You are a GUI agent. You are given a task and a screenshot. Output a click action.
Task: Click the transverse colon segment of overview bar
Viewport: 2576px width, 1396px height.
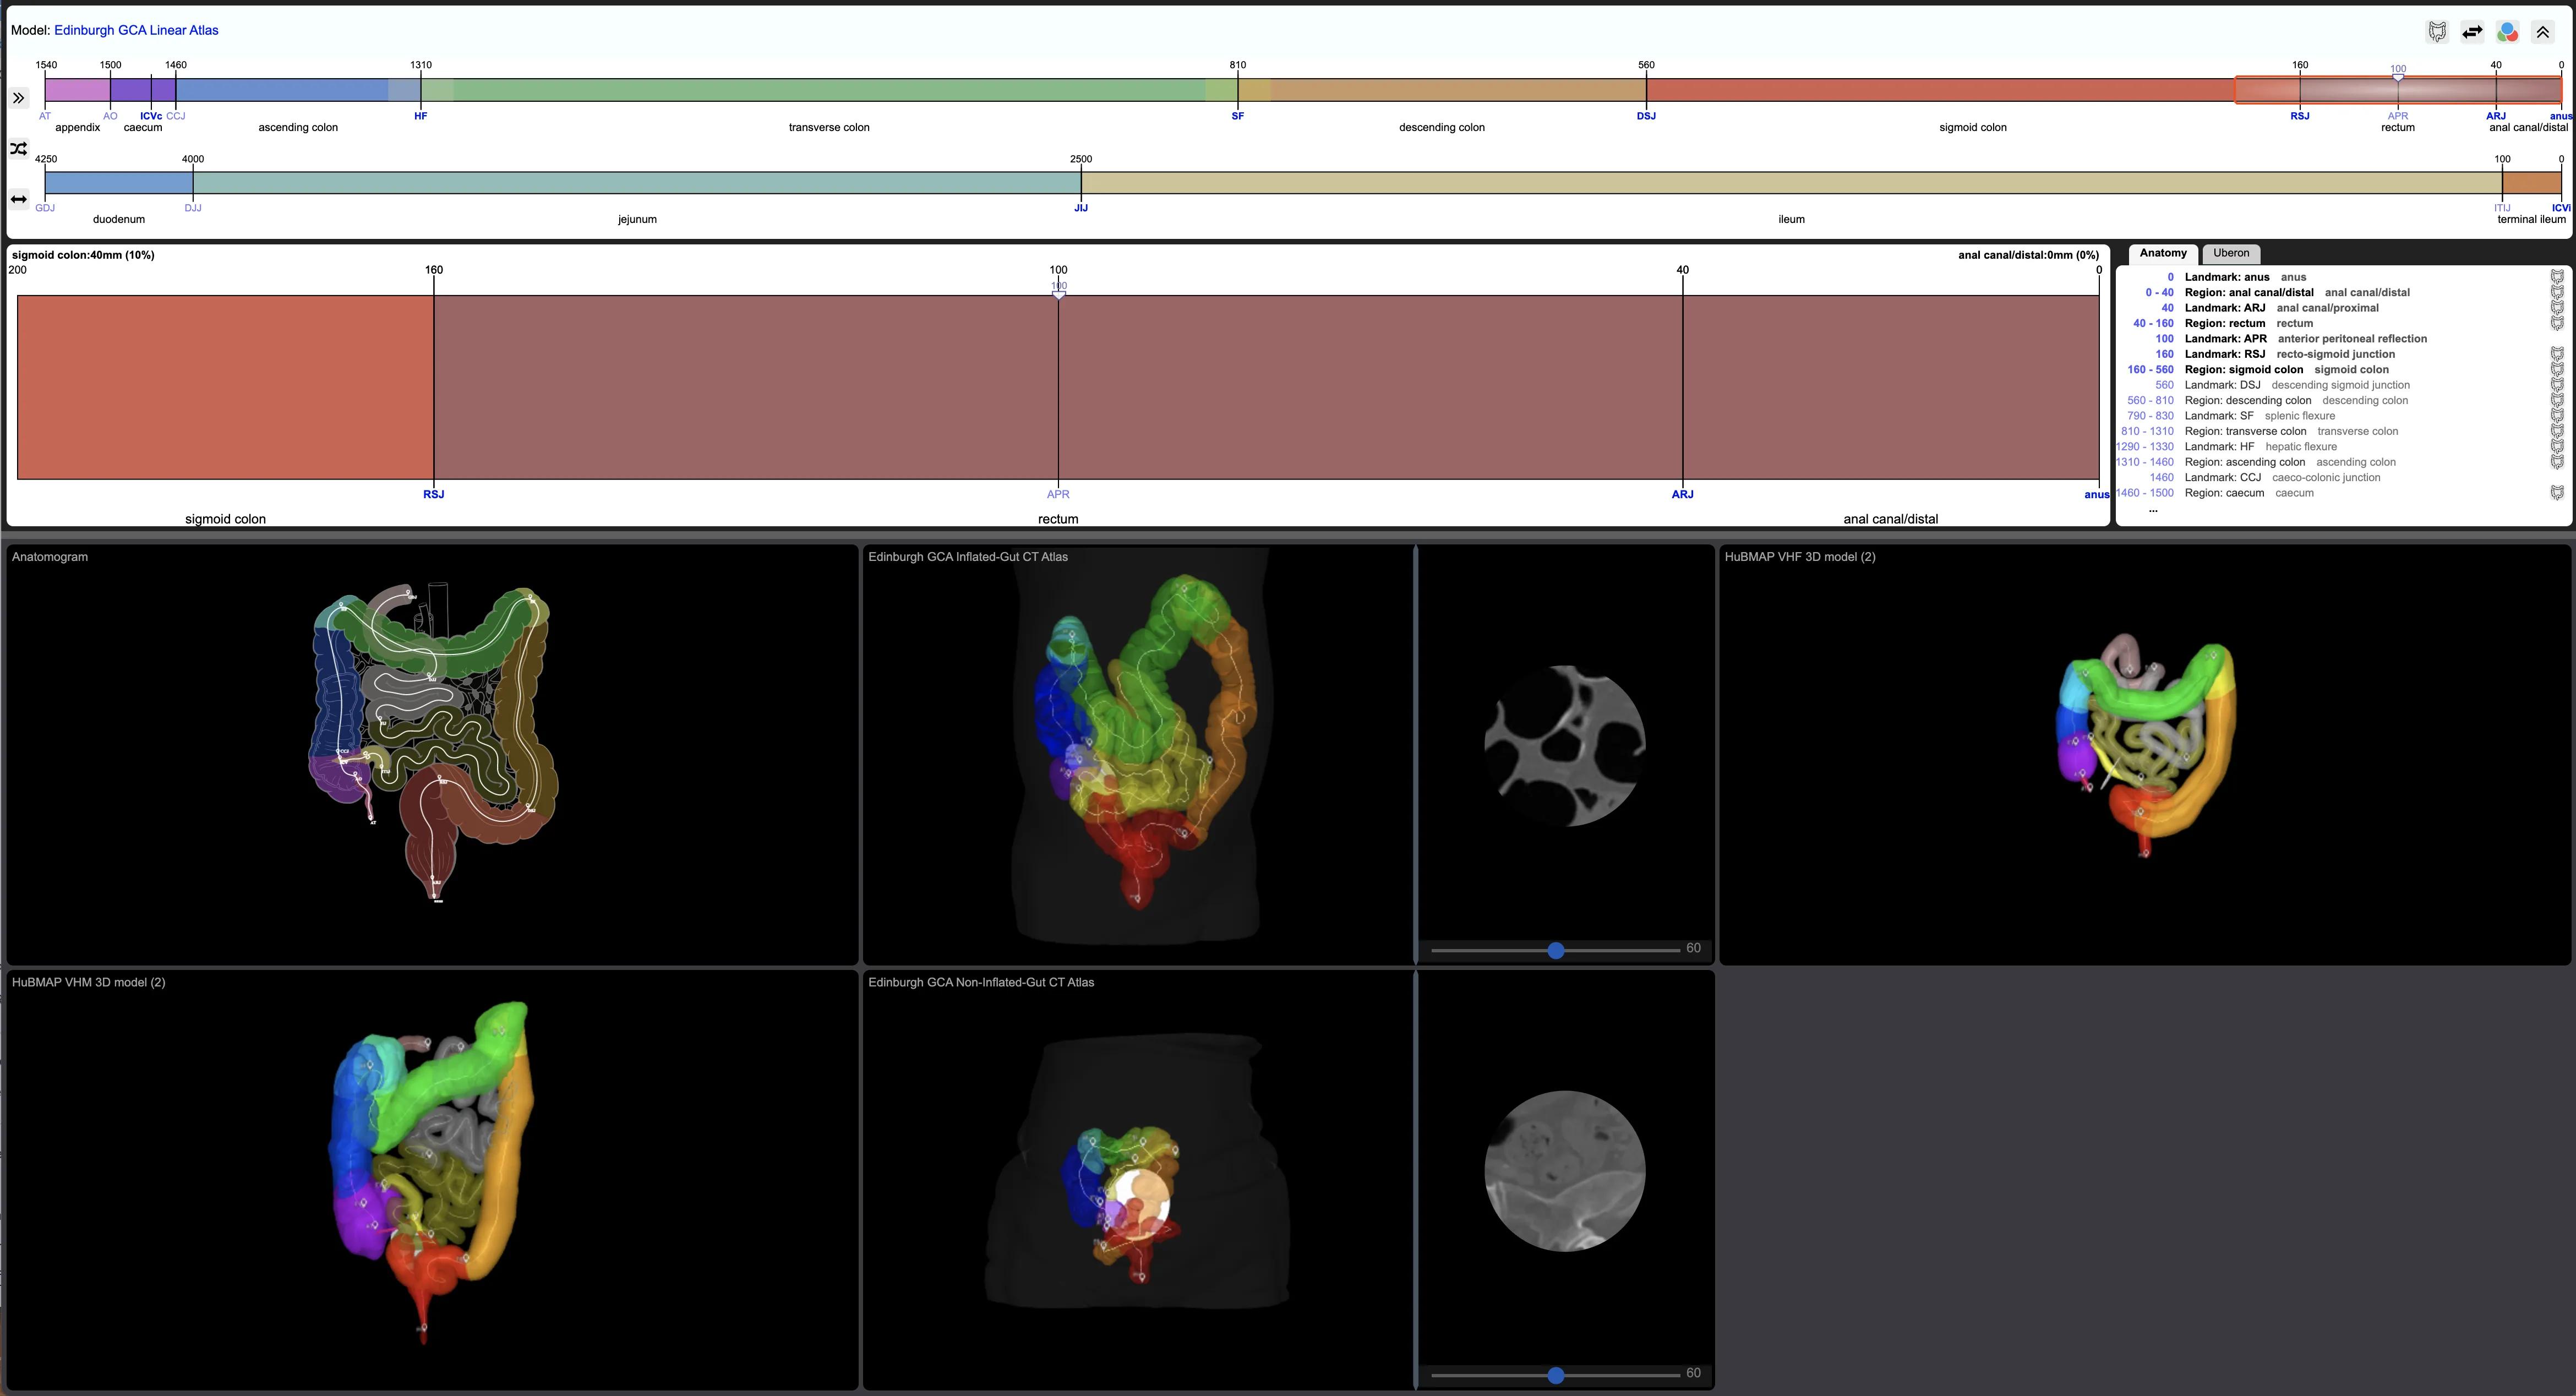click(829, 90)
